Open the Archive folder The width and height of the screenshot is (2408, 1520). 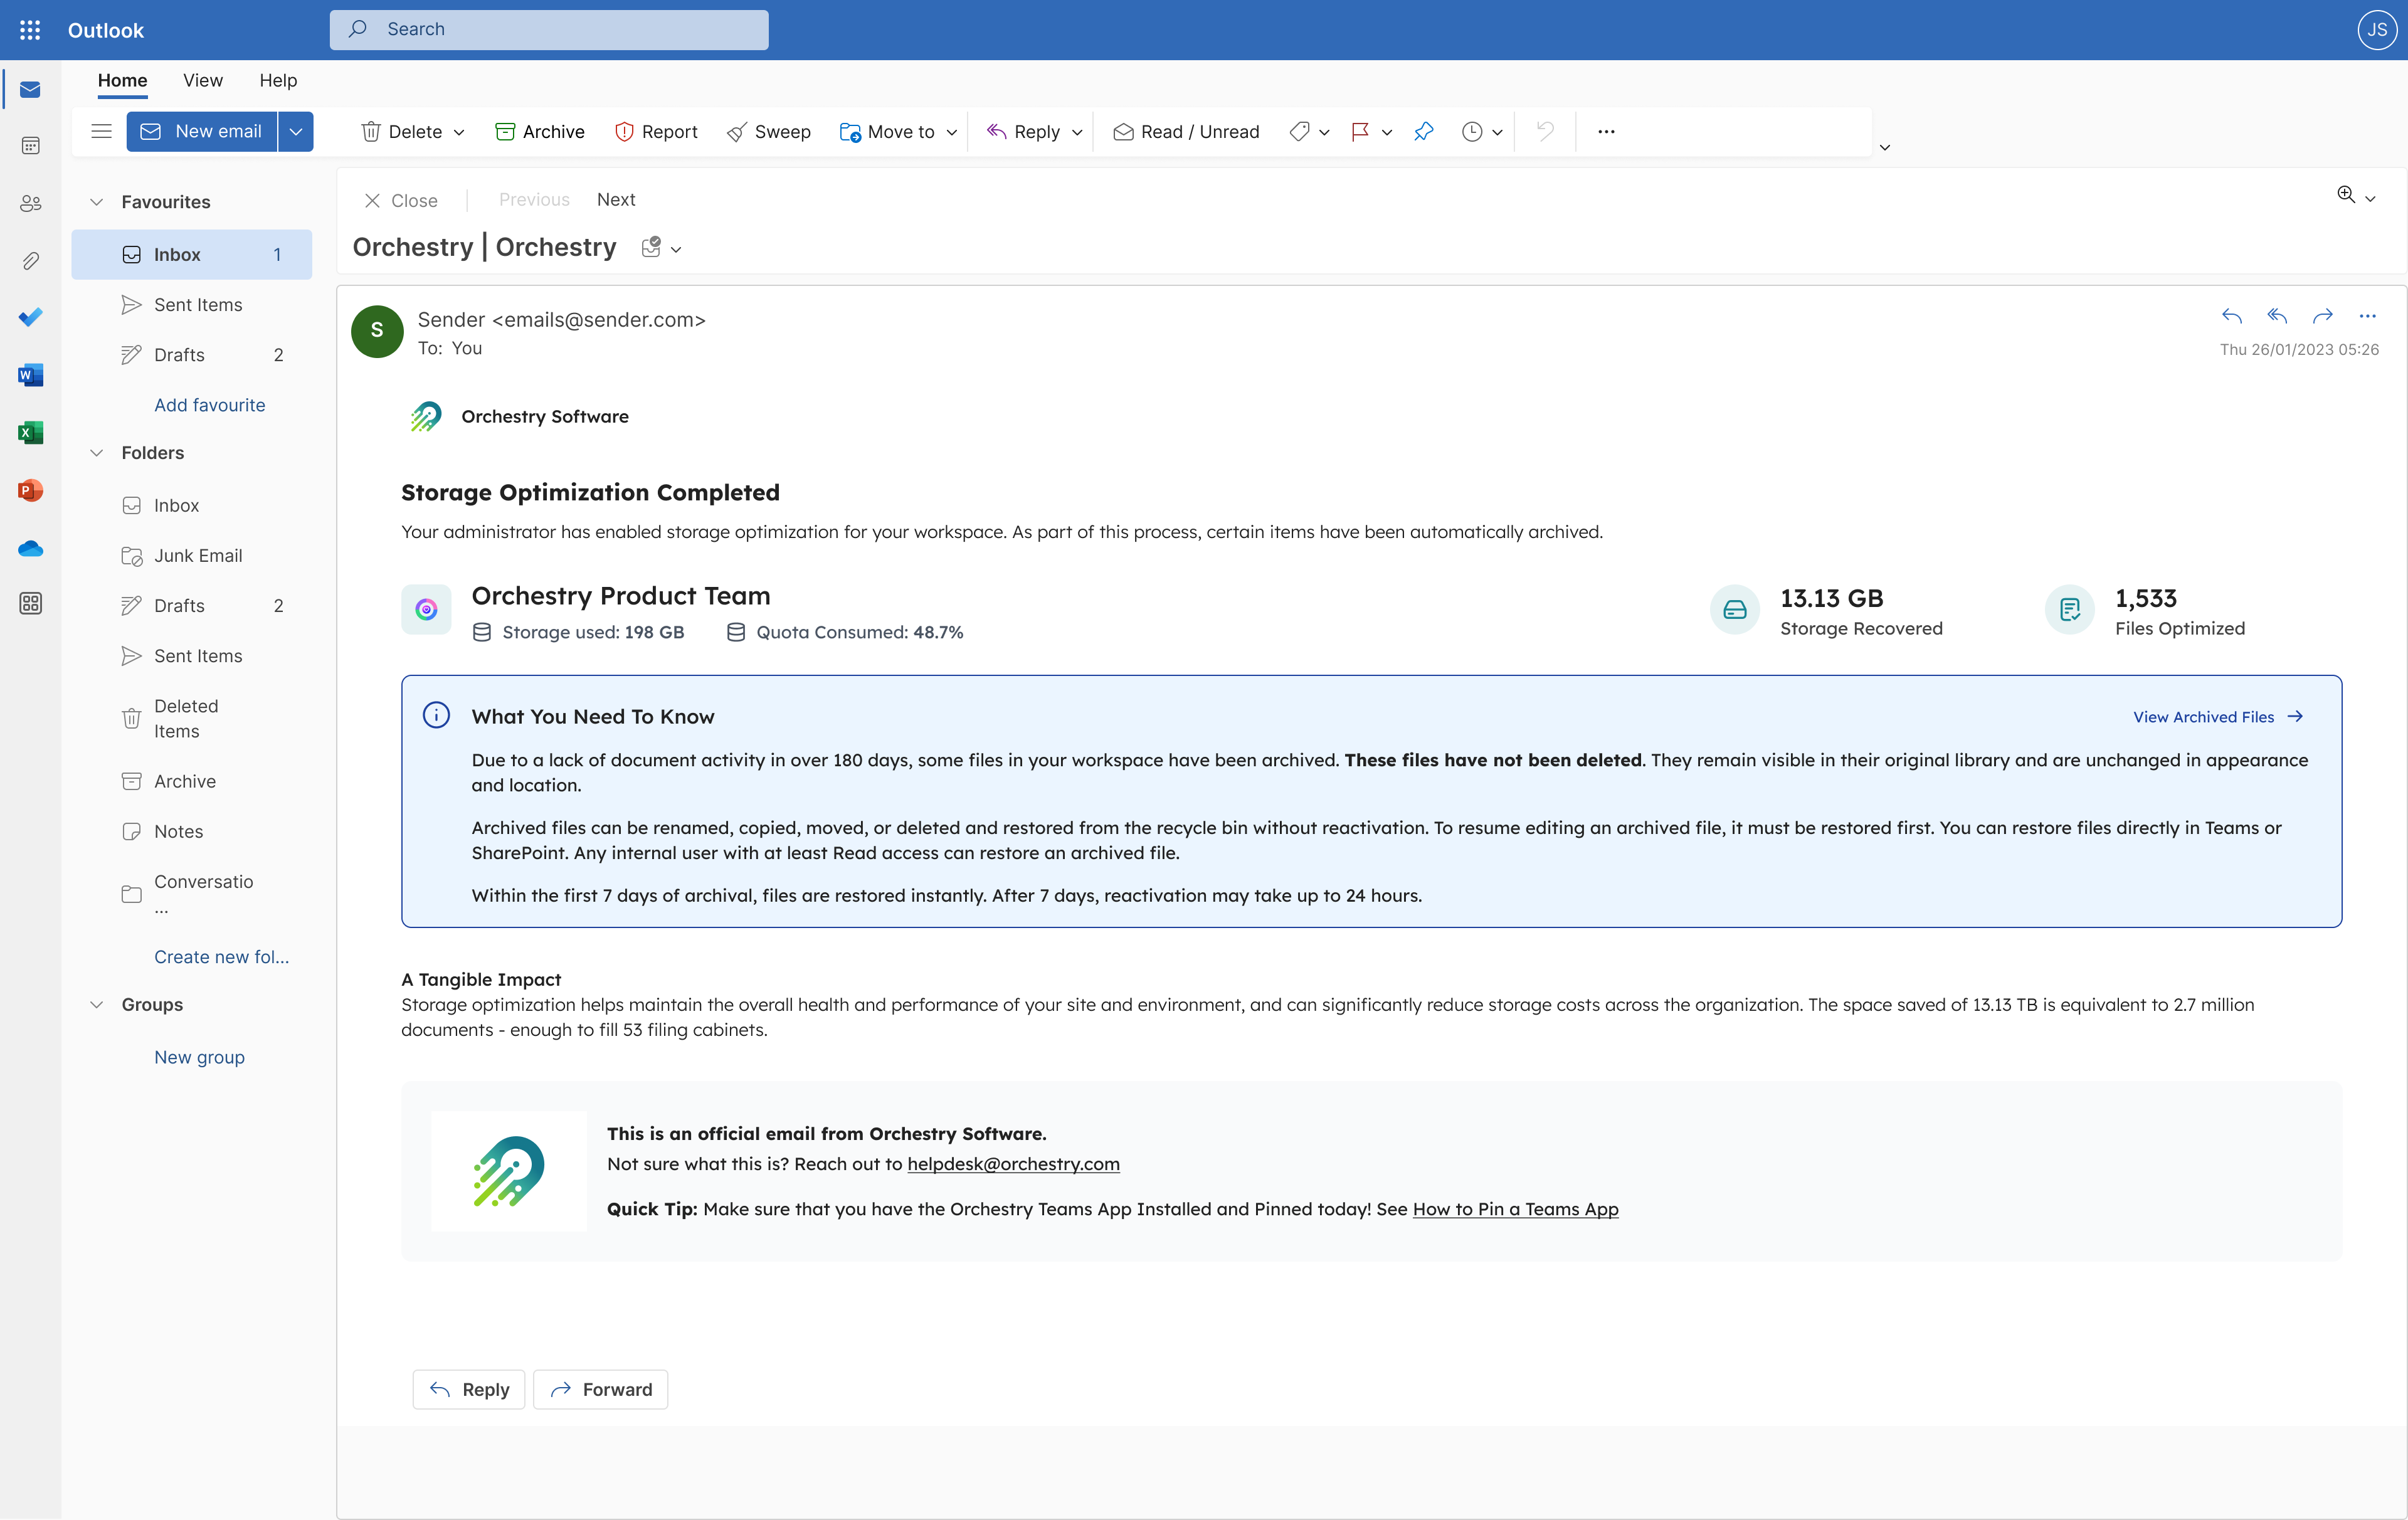[192, 782]
